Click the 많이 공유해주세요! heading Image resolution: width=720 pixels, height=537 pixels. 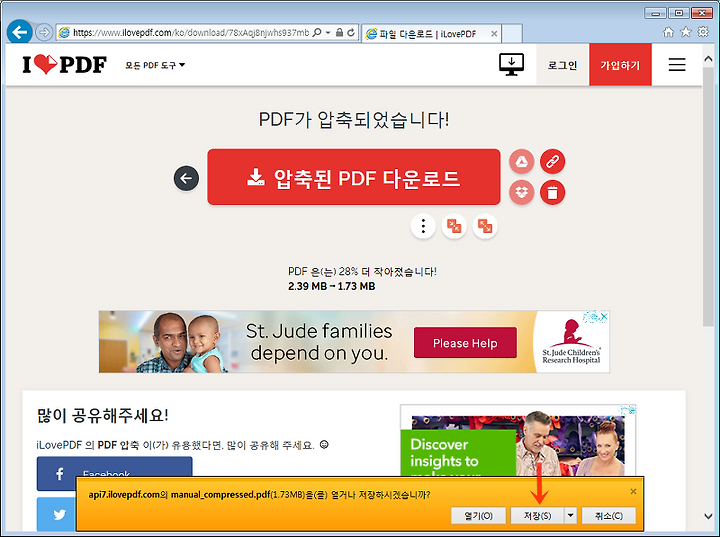(102, 415)
